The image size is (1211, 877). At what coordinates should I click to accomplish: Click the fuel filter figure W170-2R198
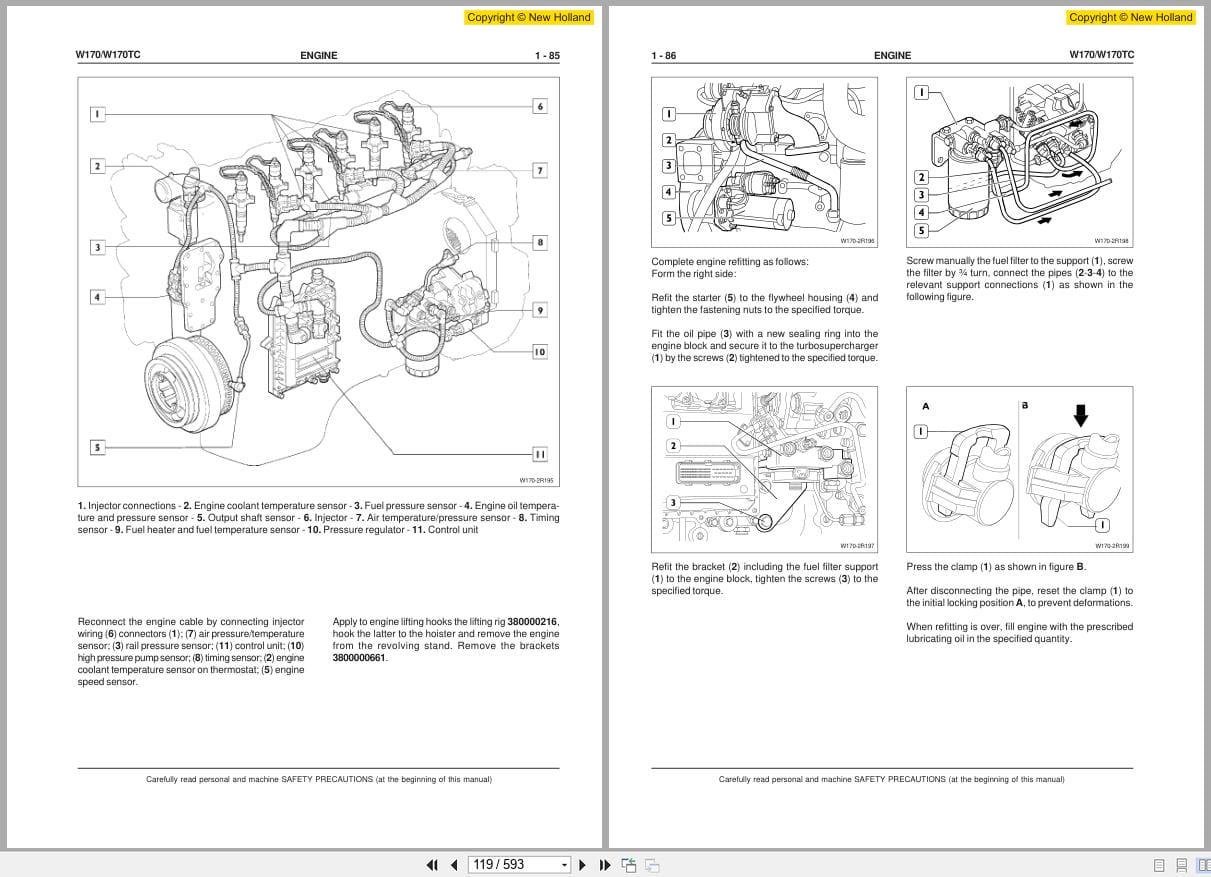1019,162
